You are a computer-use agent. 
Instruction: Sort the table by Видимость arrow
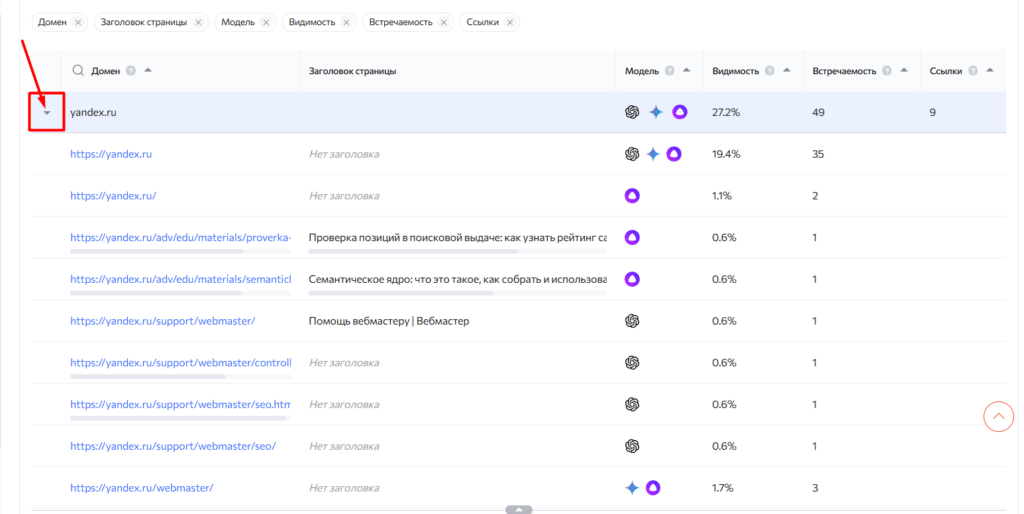click(x=786, y=70)
